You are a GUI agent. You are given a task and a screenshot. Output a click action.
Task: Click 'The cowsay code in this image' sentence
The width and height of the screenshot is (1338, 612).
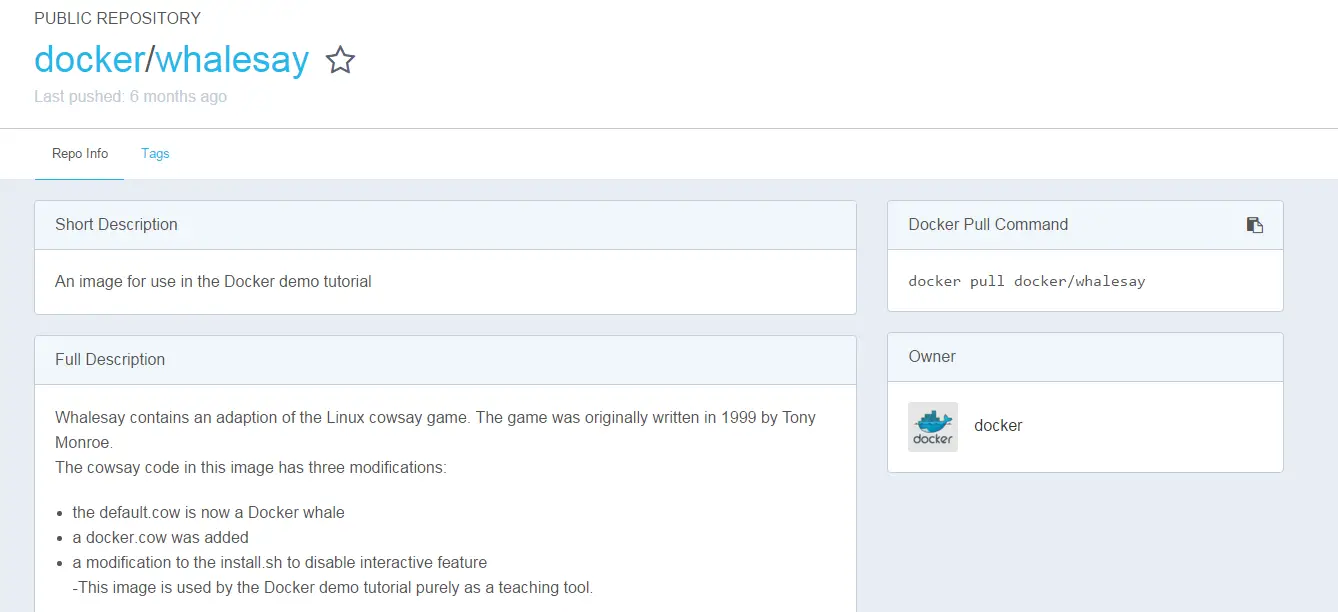[x=251, y=468]
